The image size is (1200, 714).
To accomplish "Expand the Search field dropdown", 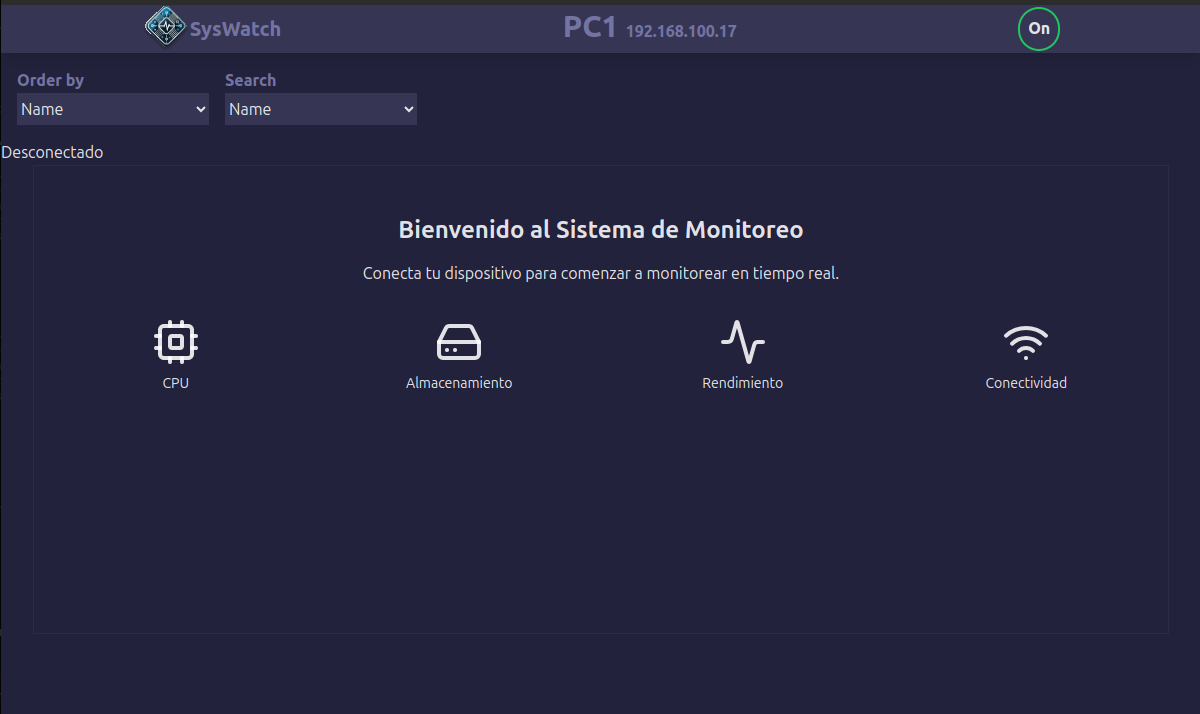I will [321, 110].
